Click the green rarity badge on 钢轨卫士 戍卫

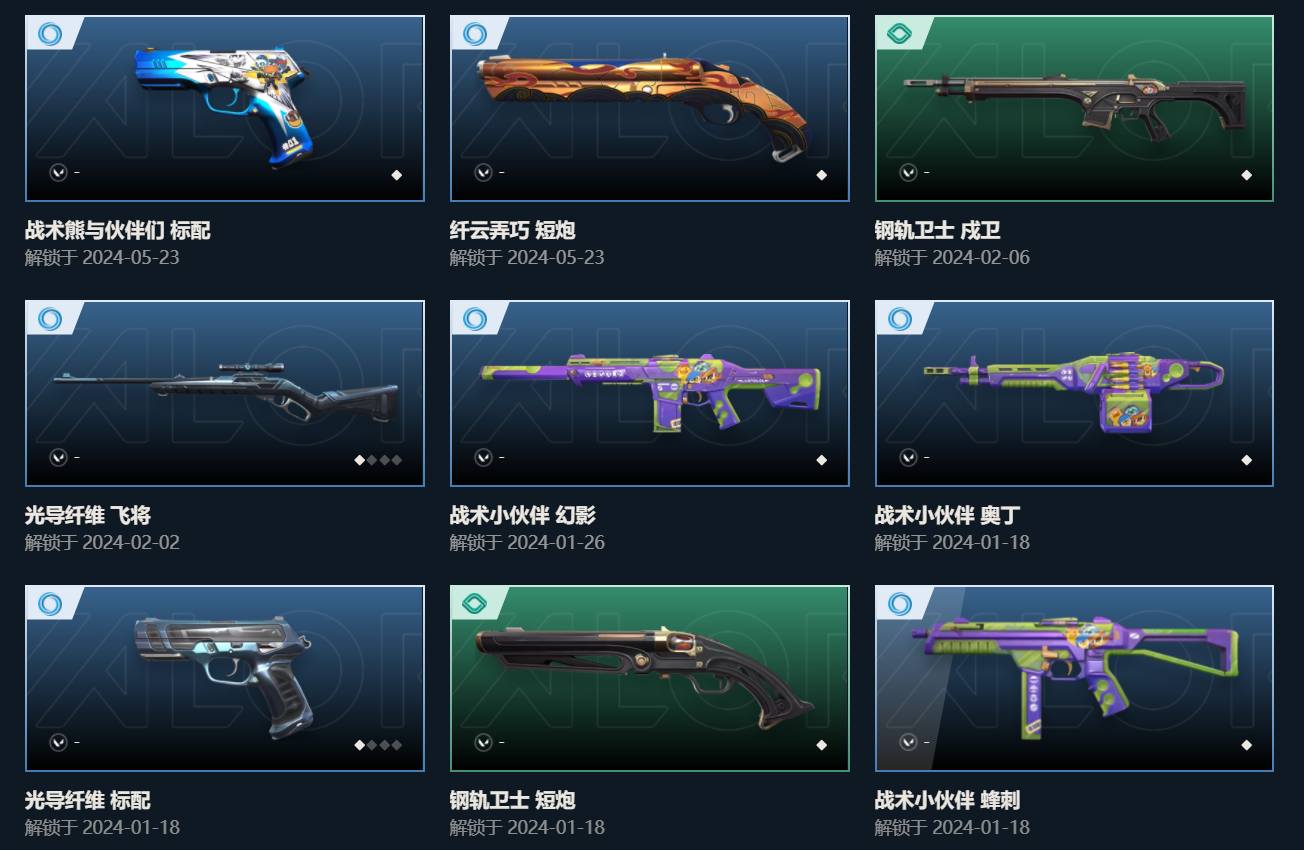[x=900, y=34]
